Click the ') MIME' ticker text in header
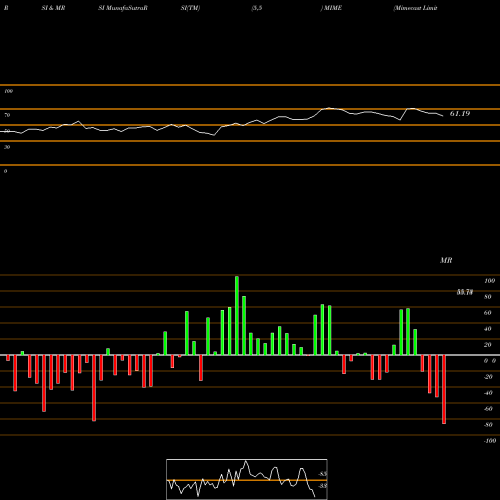 [331, 8]
